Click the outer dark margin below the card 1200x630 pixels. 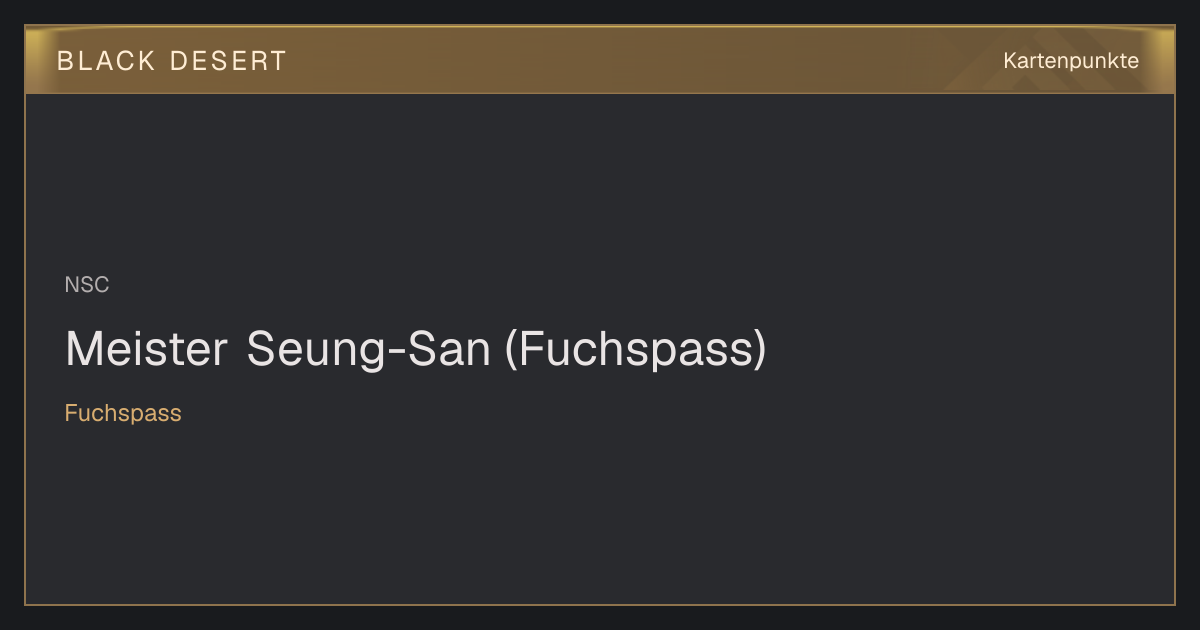[x=600, y=618]
